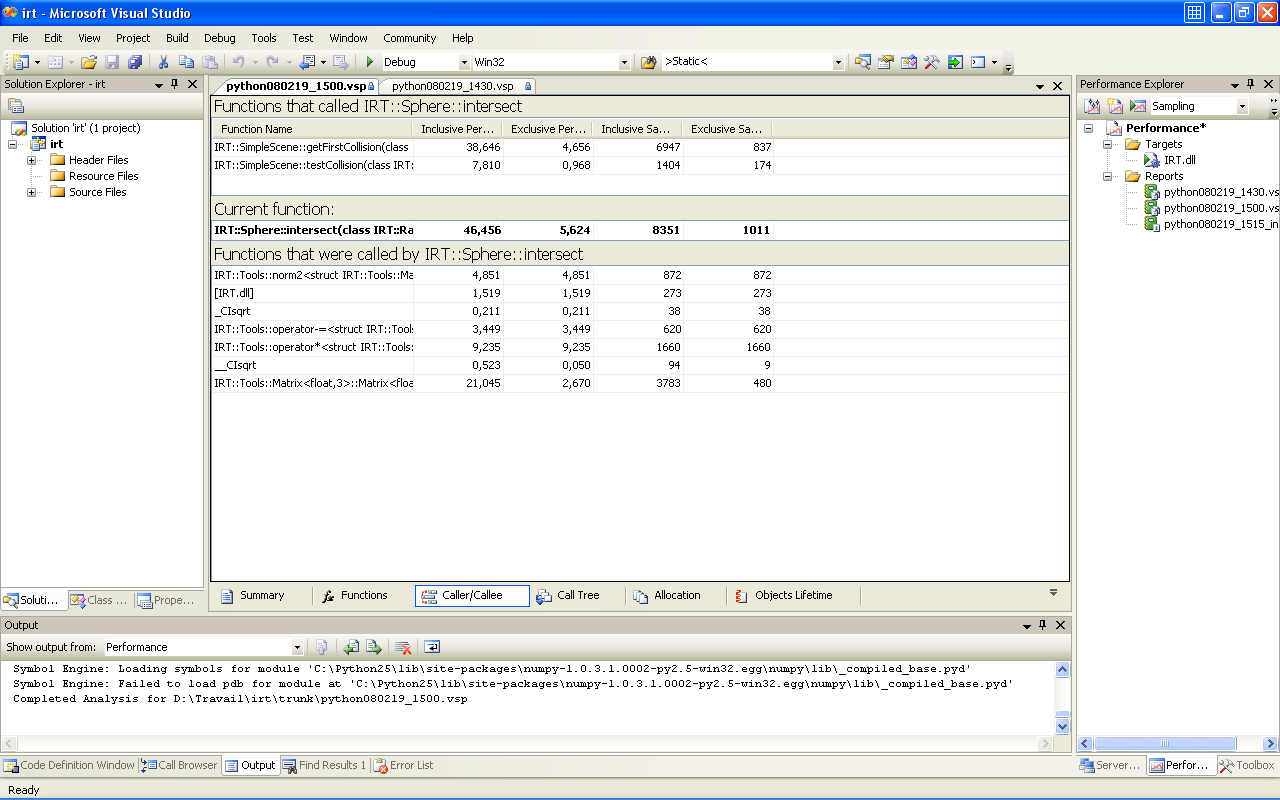Screen dimensions: 1280x800
Task: Click the Open File folder icon
Action: click(89, 62)
